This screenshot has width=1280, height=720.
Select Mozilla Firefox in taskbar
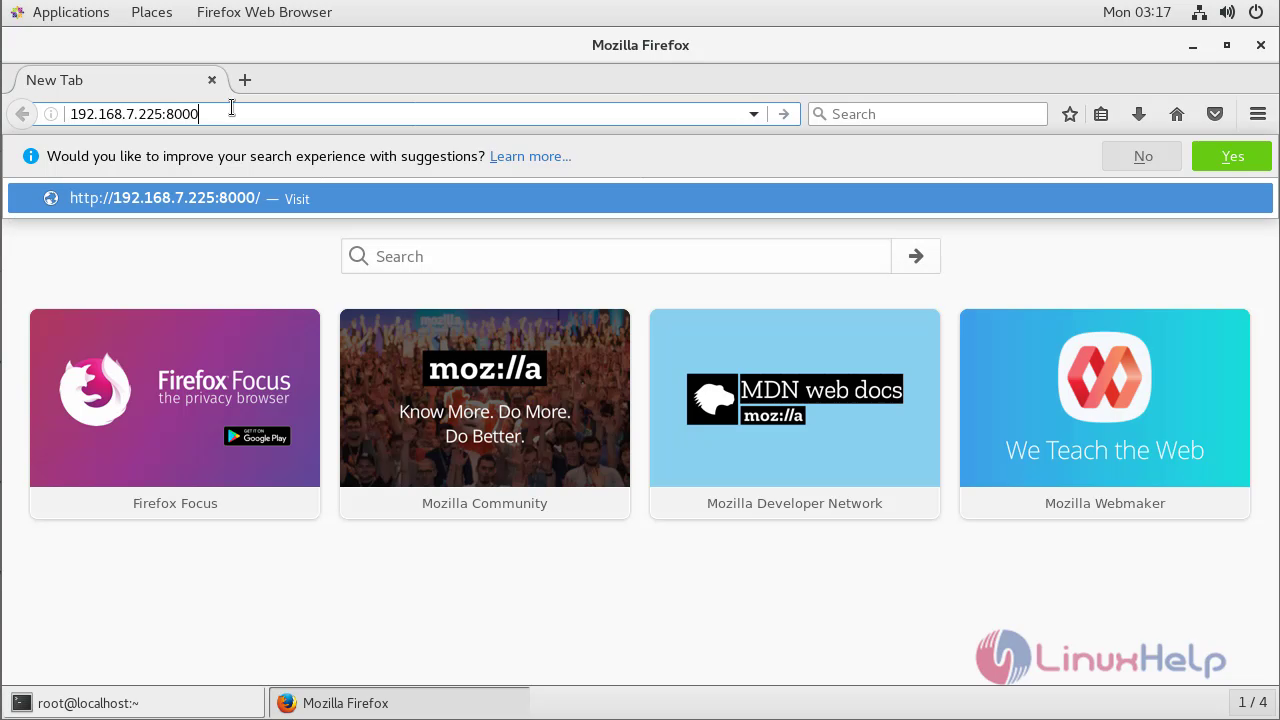(399, 703)
